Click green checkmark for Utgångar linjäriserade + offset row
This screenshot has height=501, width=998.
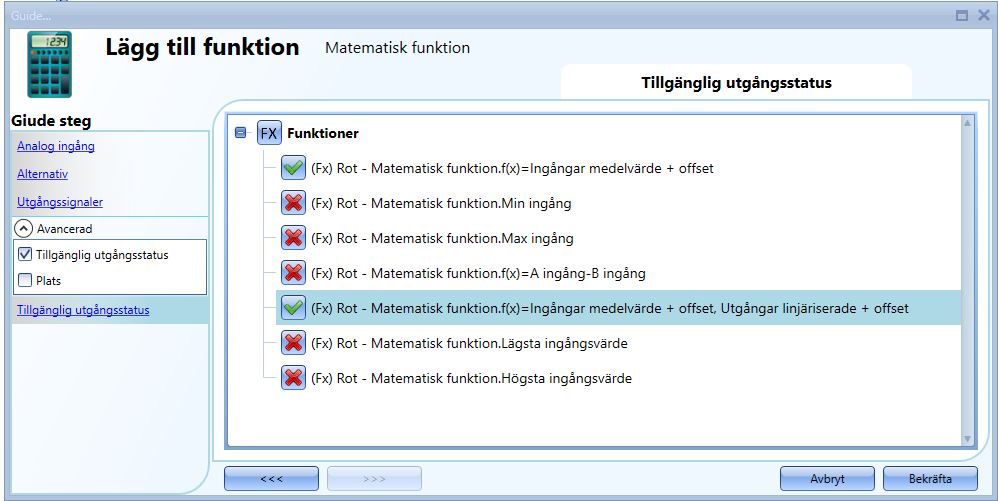point(293,308)
